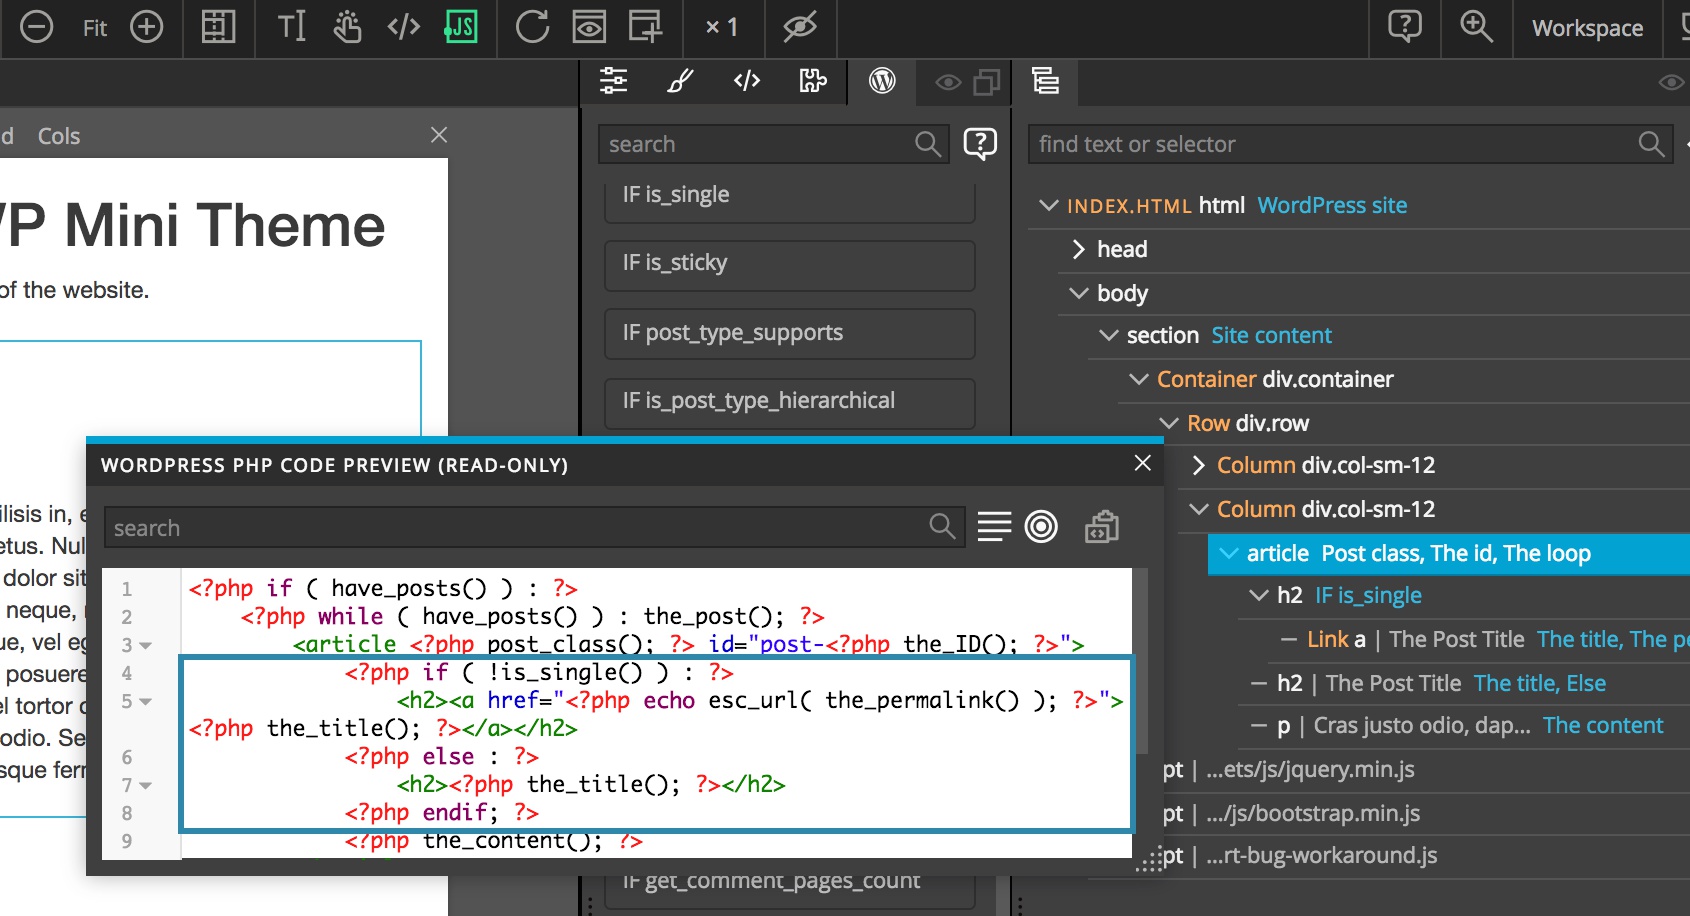This screenshot has height=916, width=1690.
Task: Select the text editing TI tool
Action: [x=291, y=27]
